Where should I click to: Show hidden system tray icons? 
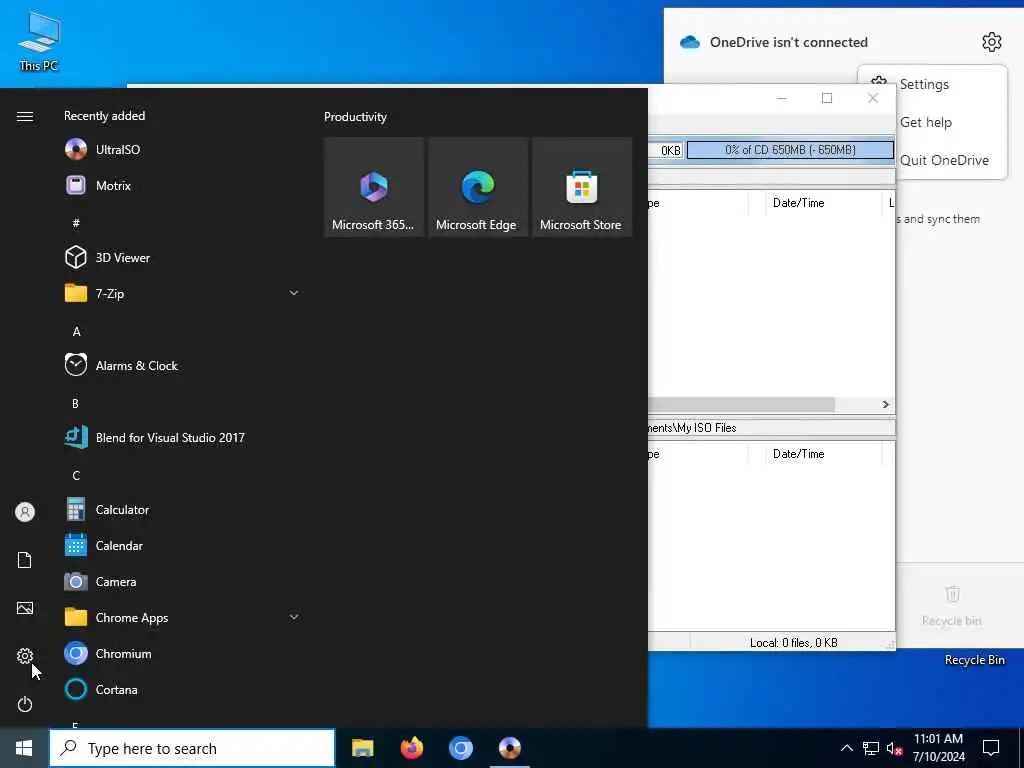846,748
